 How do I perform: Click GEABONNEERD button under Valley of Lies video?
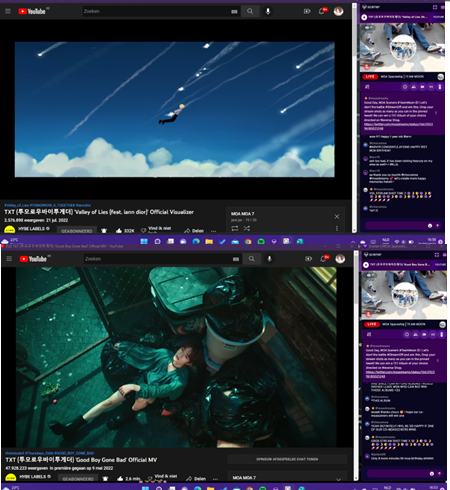pyautogui.click(x=77, y=231)
